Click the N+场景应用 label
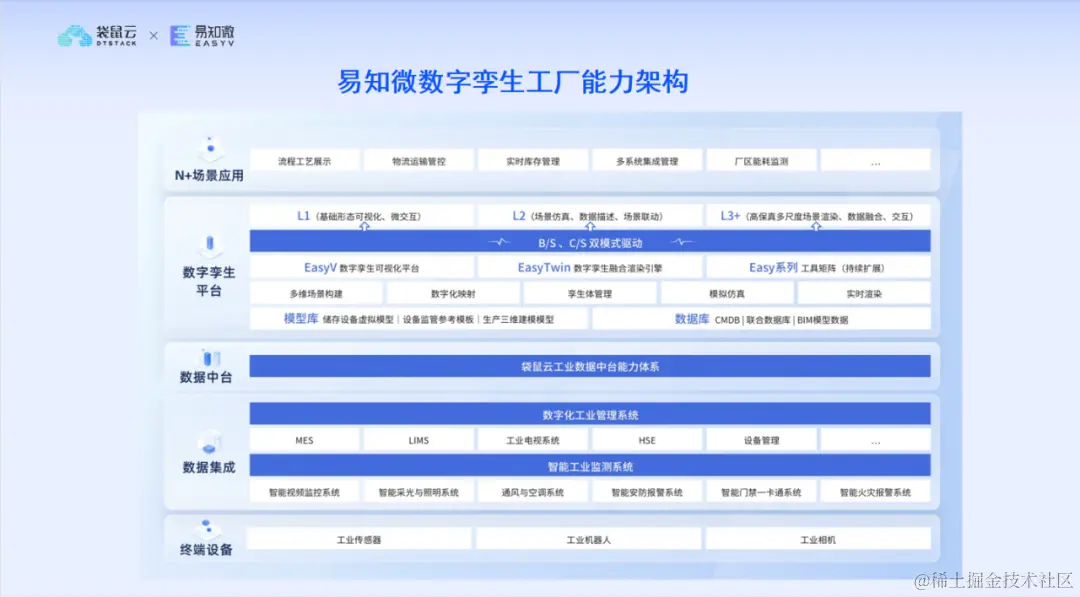Image resolution: width=1080 pixels, height=597 pixels. pos(209,176)
